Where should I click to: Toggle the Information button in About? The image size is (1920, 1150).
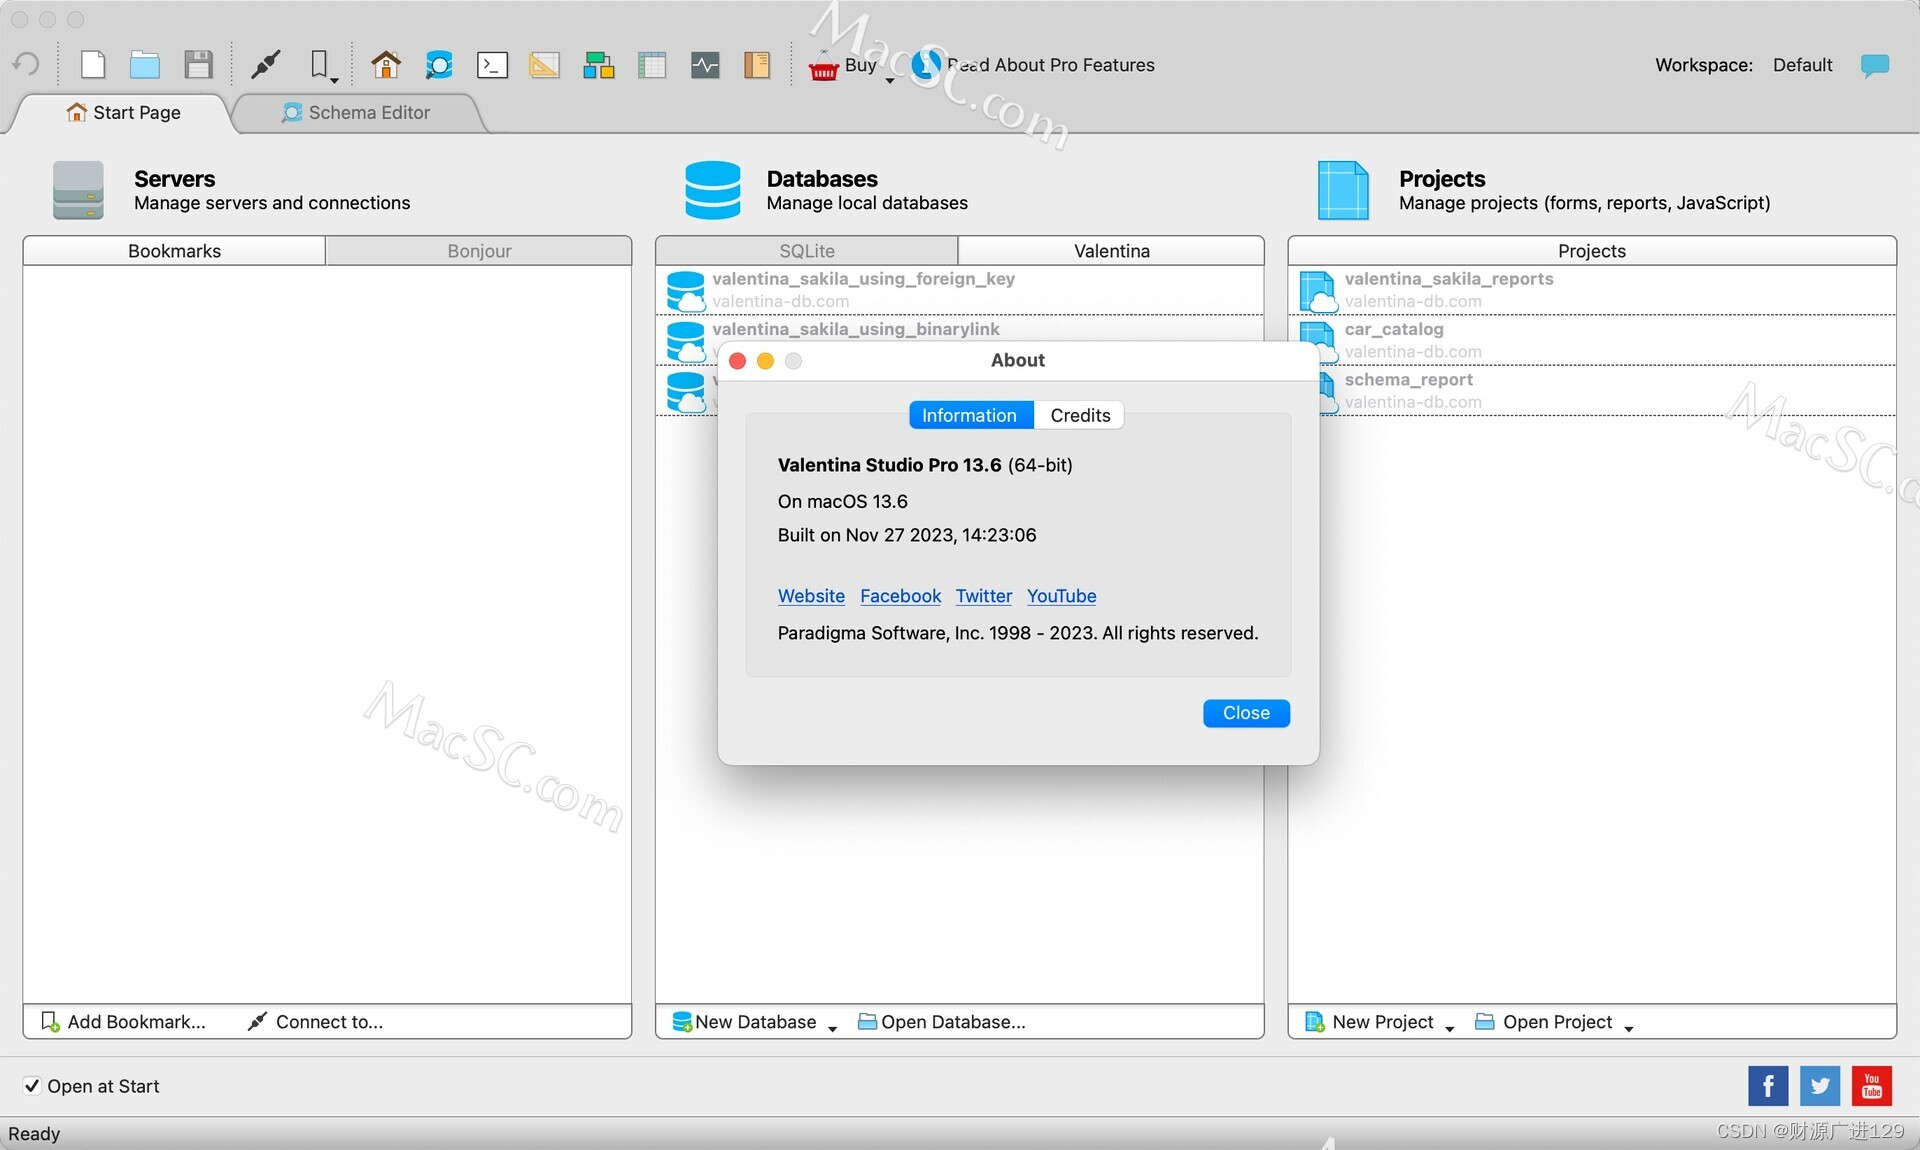[x=970, y=415]
